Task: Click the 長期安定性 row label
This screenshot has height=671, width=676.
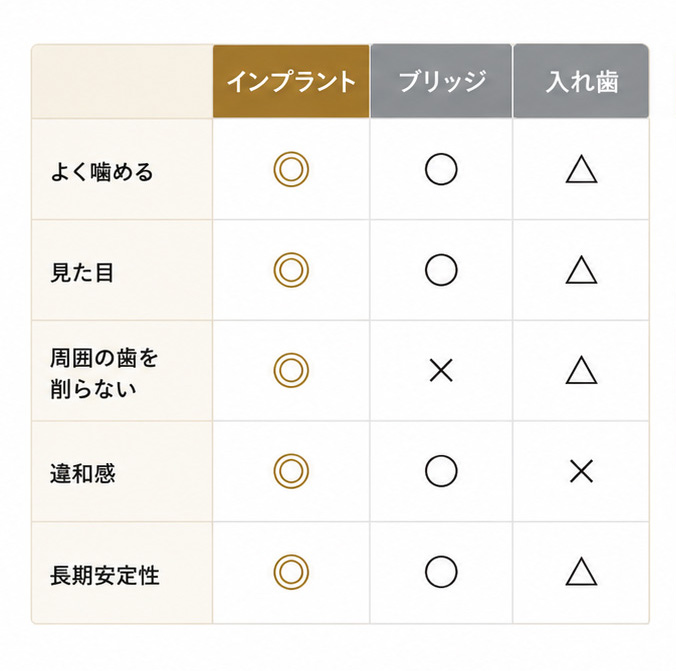Action: 104,575
